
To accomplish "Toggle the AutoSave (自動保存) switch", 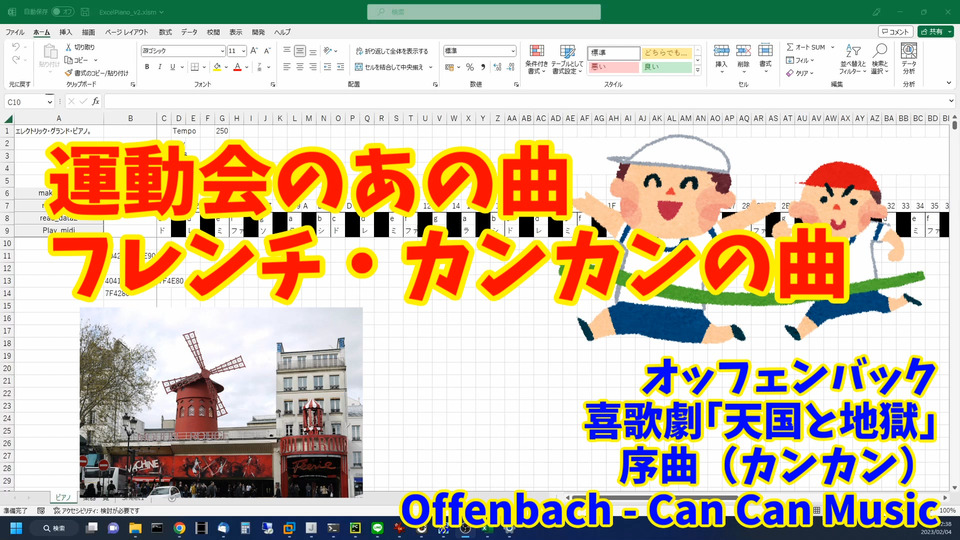I will click(62, 12).
